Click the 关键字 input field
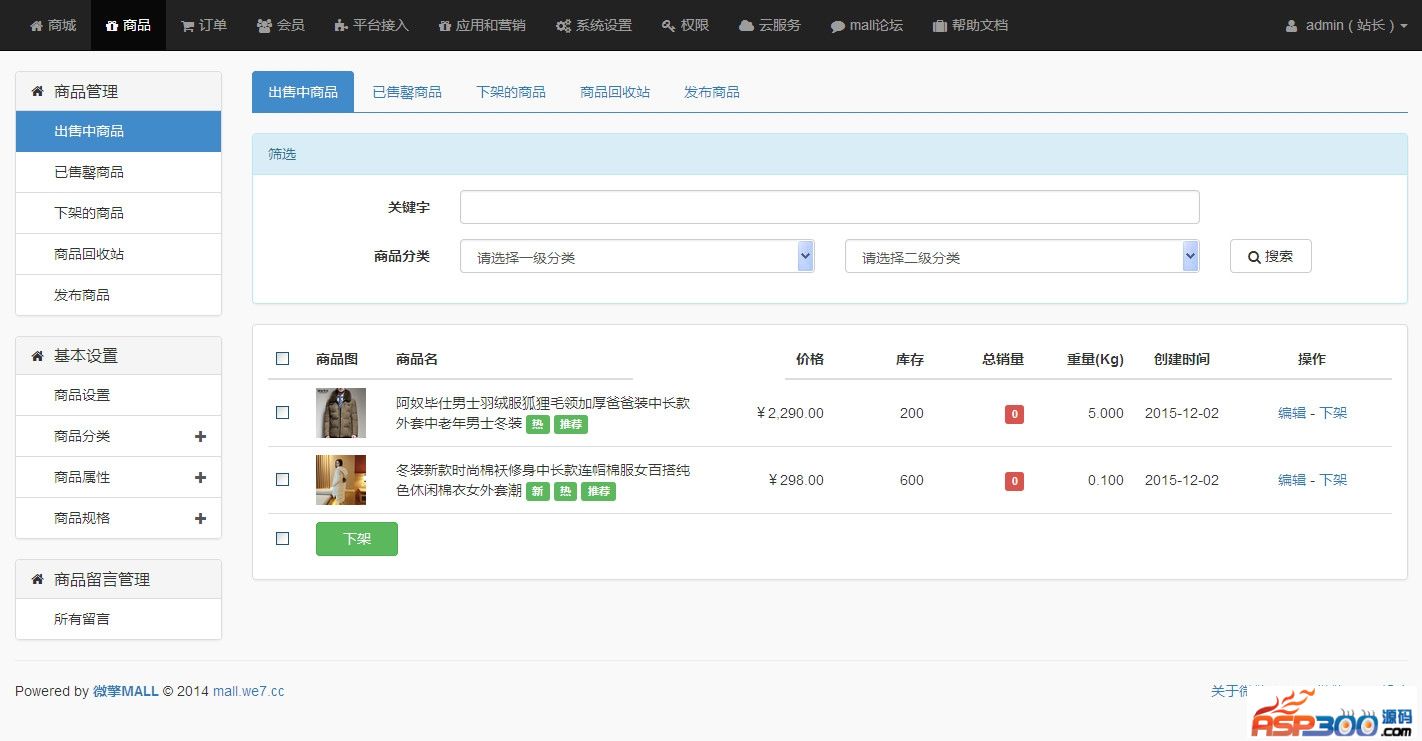 click(x=829, y=207)
